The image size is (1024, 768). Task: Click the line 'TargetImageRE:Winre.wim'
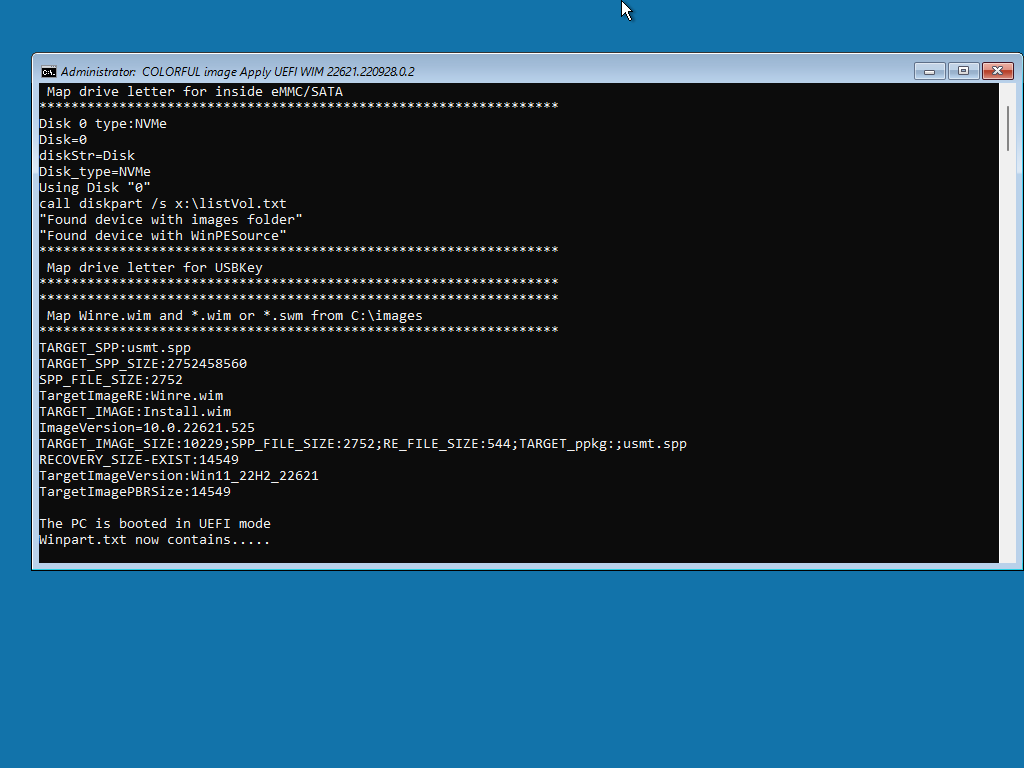tap(131, 396)
